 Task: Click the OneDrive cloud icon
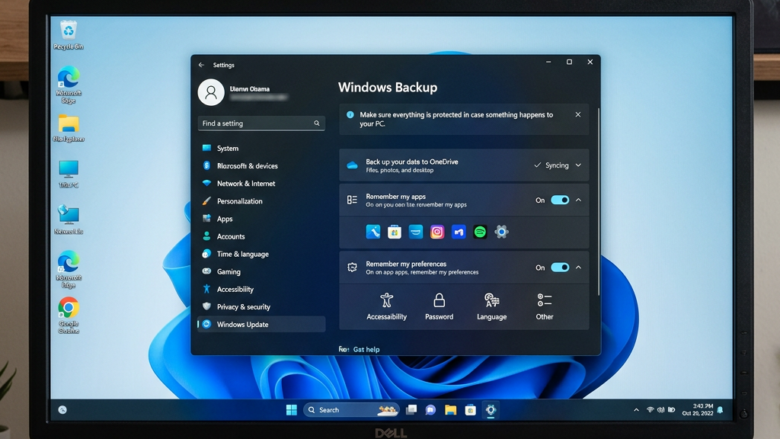pyautogui.click(x=352, y=166)
